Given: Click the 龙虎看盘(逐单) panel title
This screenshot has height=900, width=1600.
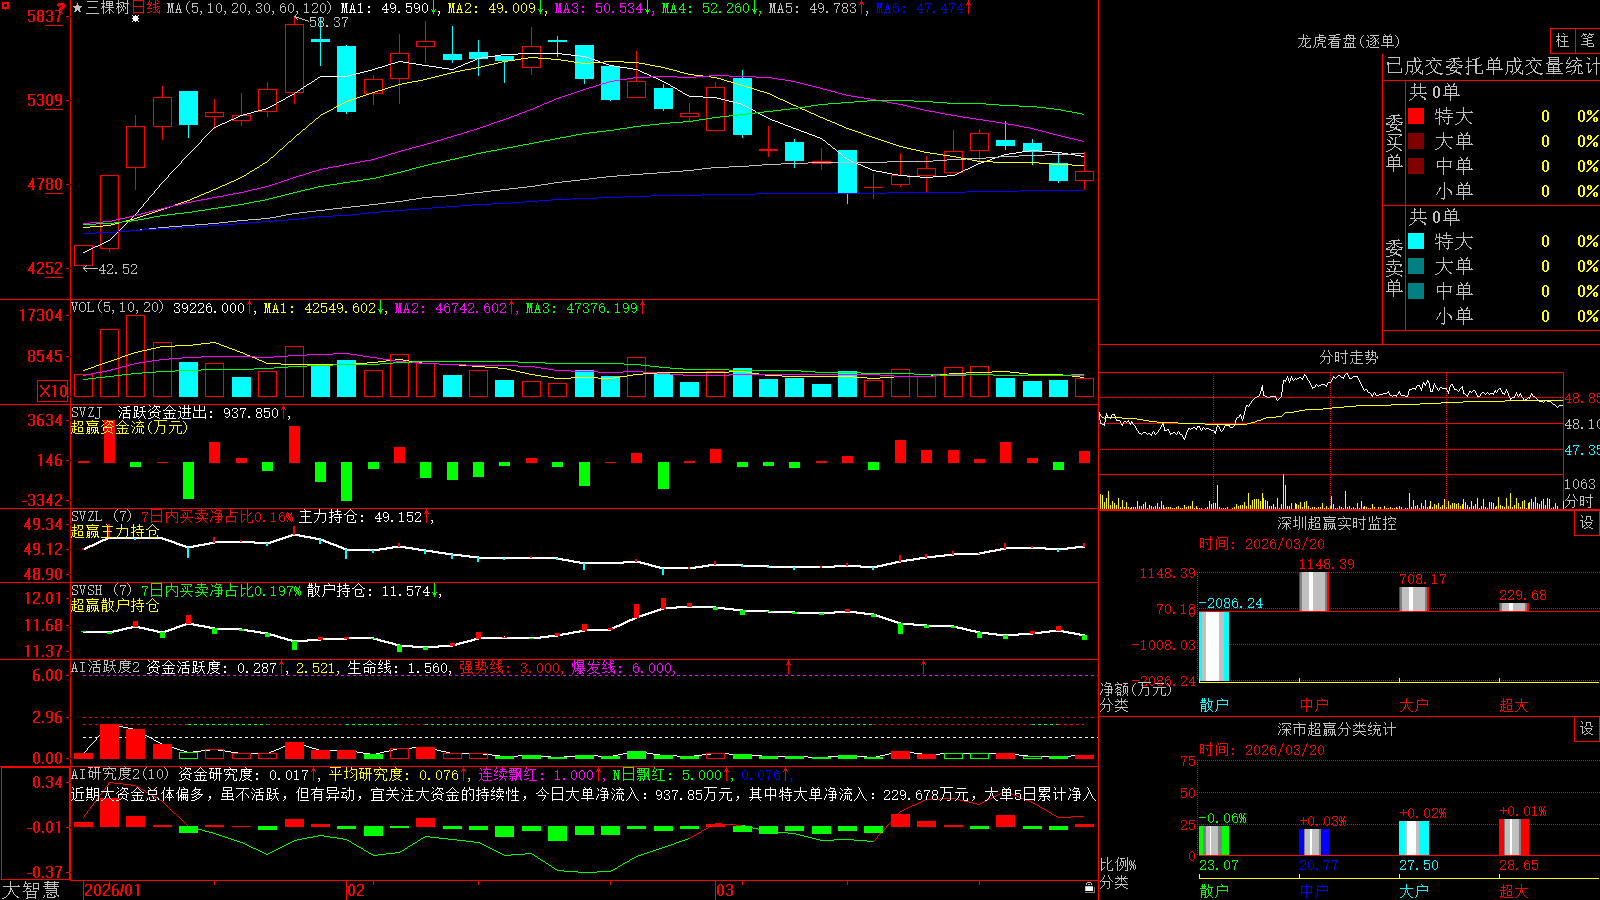Looking at the screenshot, I should (x=1348, y=41).
